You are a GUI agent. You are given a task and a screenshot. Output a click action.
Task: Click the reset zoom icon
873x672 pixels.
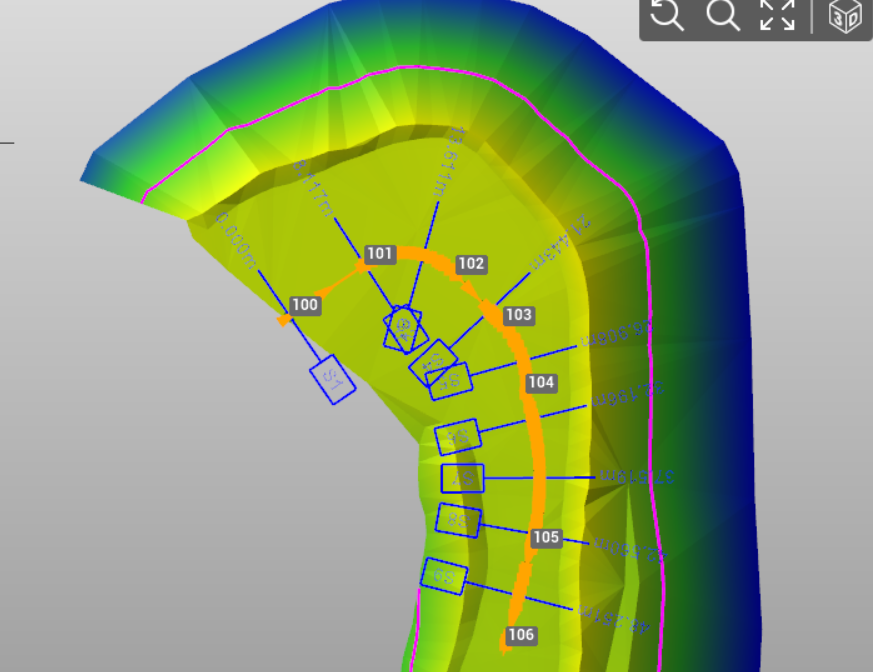click(667, 15)
